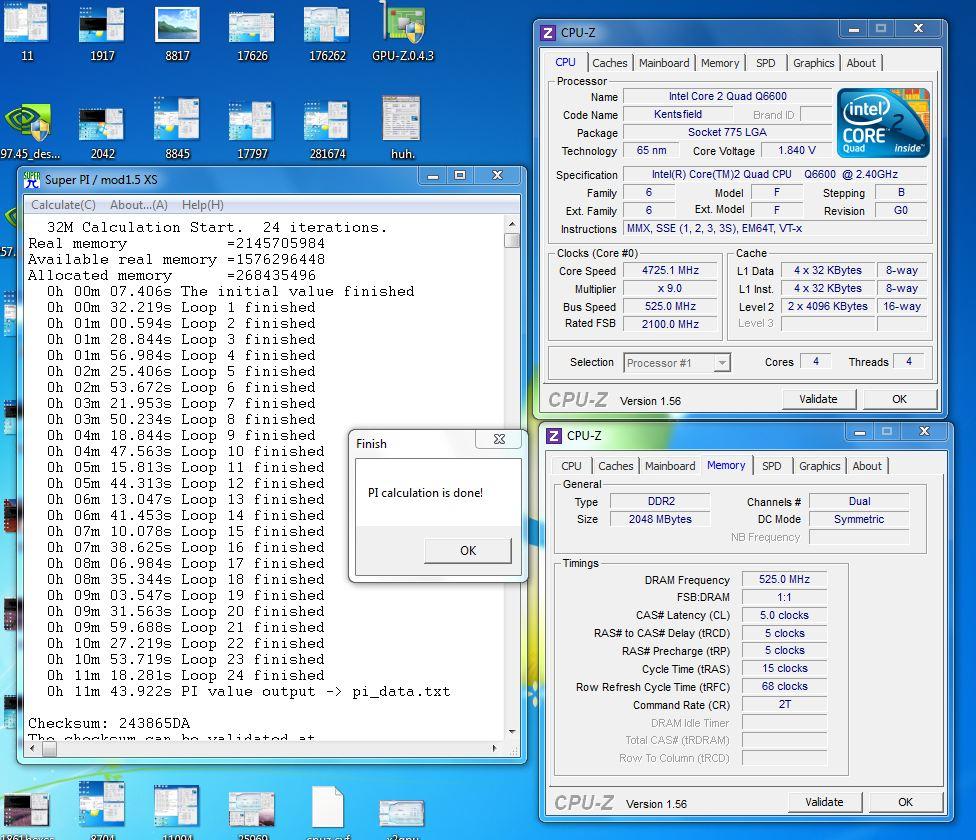This screenshot has height=840, width=976.
Task: Switch to Memory tab in top CPU-Z window
Action: [720, 63]
